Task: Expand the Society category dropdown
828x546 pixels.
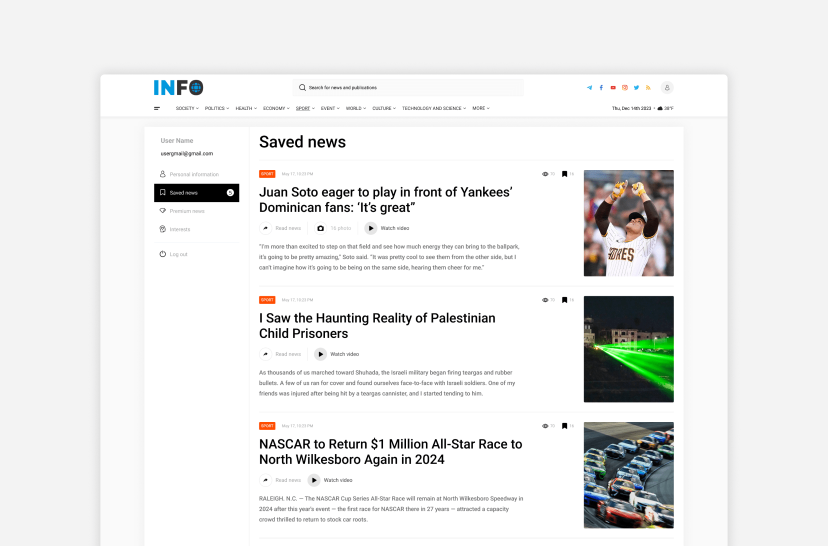Action: coord(187,108)
